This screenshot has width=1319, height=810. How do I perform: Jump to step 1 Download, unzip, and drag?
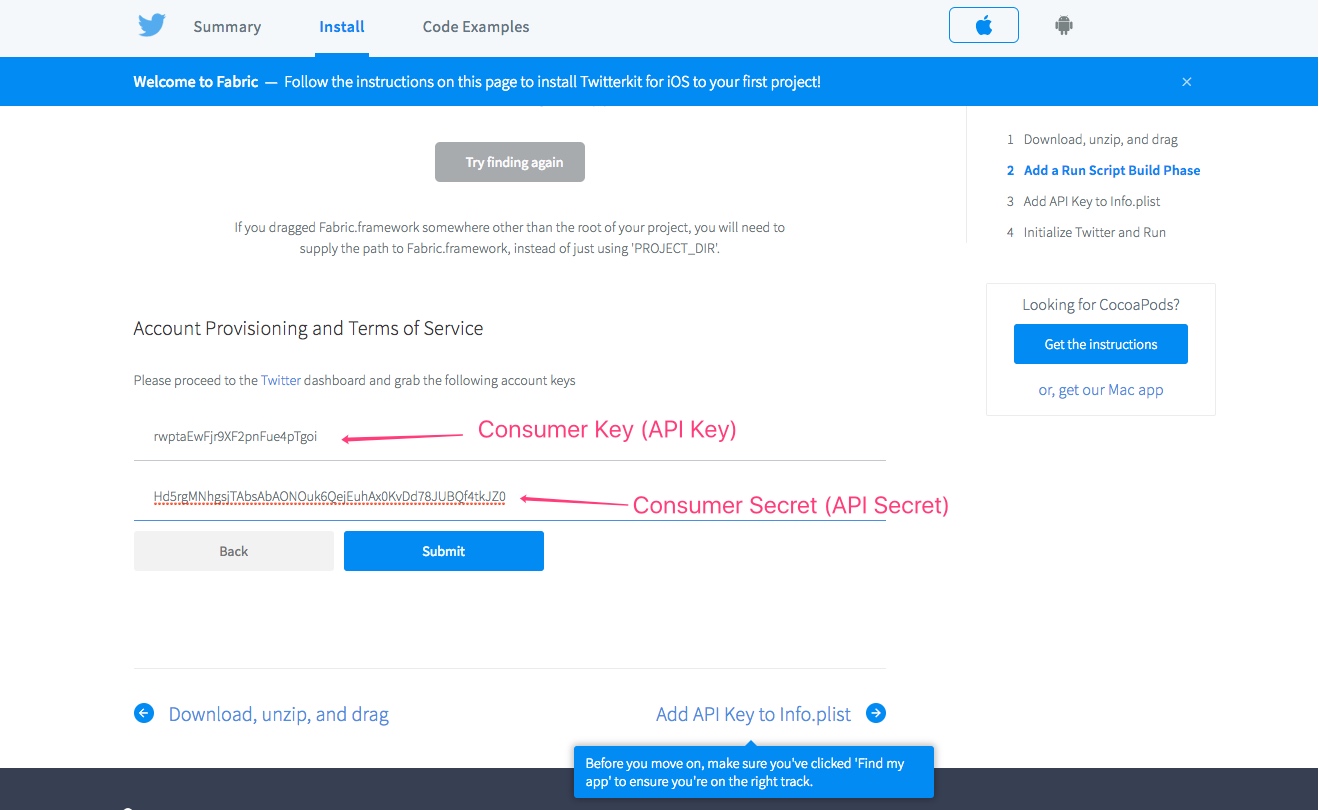1100,140
